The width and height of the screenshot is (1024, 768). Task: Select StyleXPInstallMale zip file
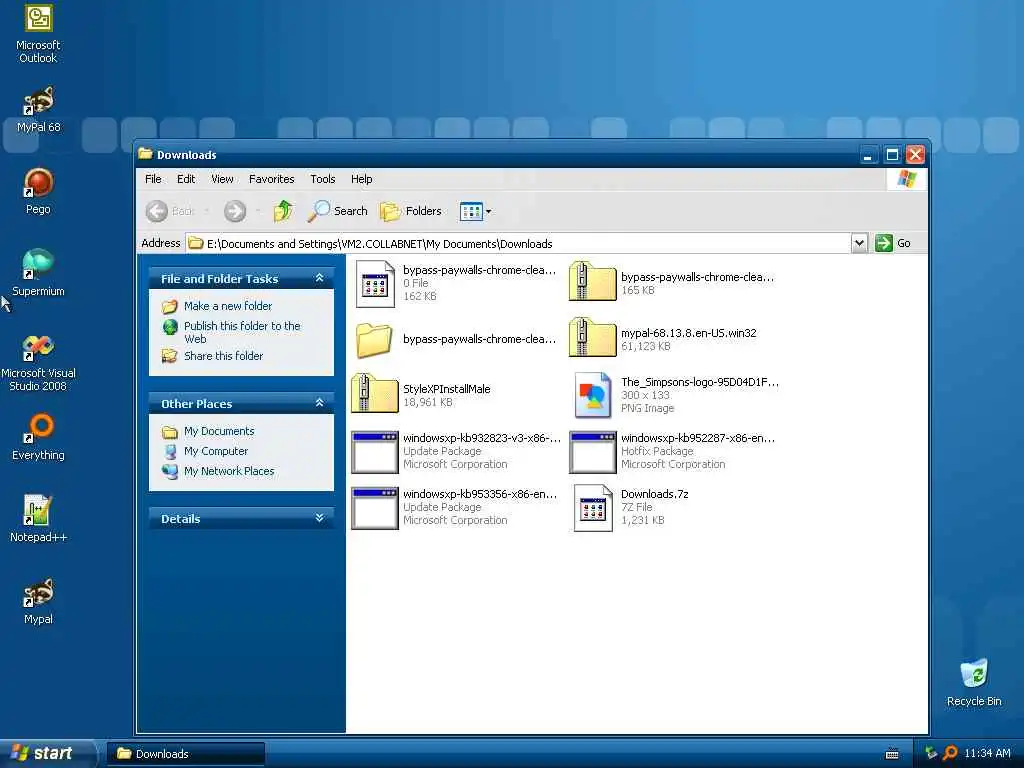375,394
